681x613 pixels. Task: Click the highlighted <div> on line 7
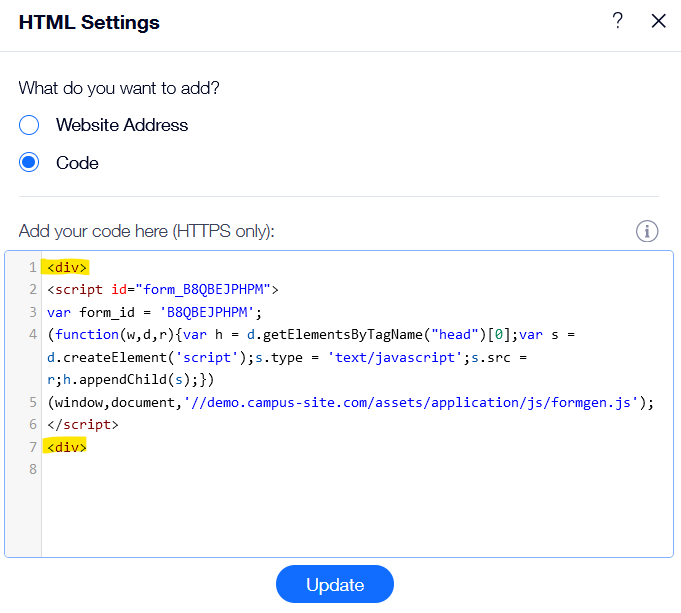point(67,447)
